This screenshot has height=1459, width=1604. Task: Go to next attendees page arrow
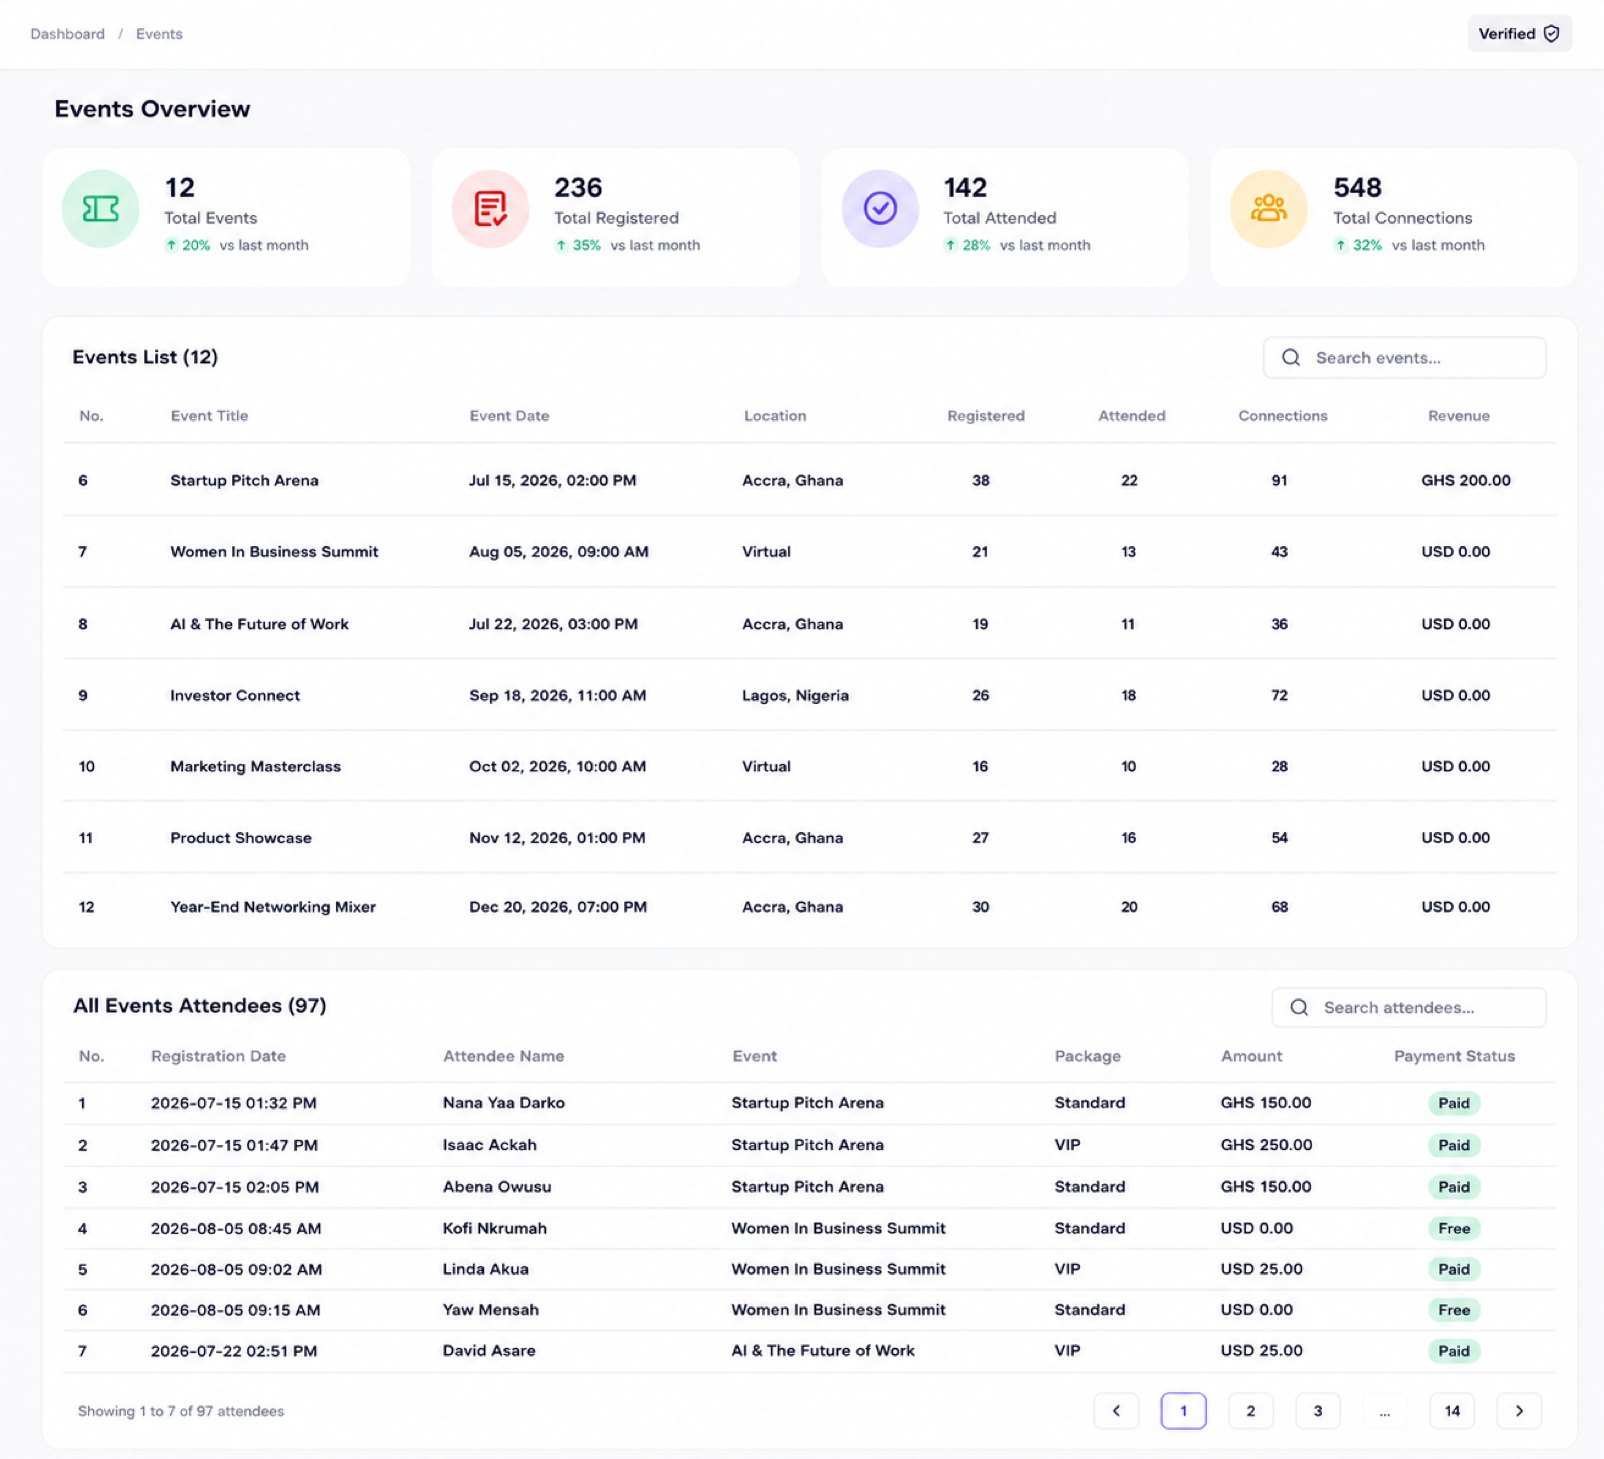[x=1519, y=1411]
